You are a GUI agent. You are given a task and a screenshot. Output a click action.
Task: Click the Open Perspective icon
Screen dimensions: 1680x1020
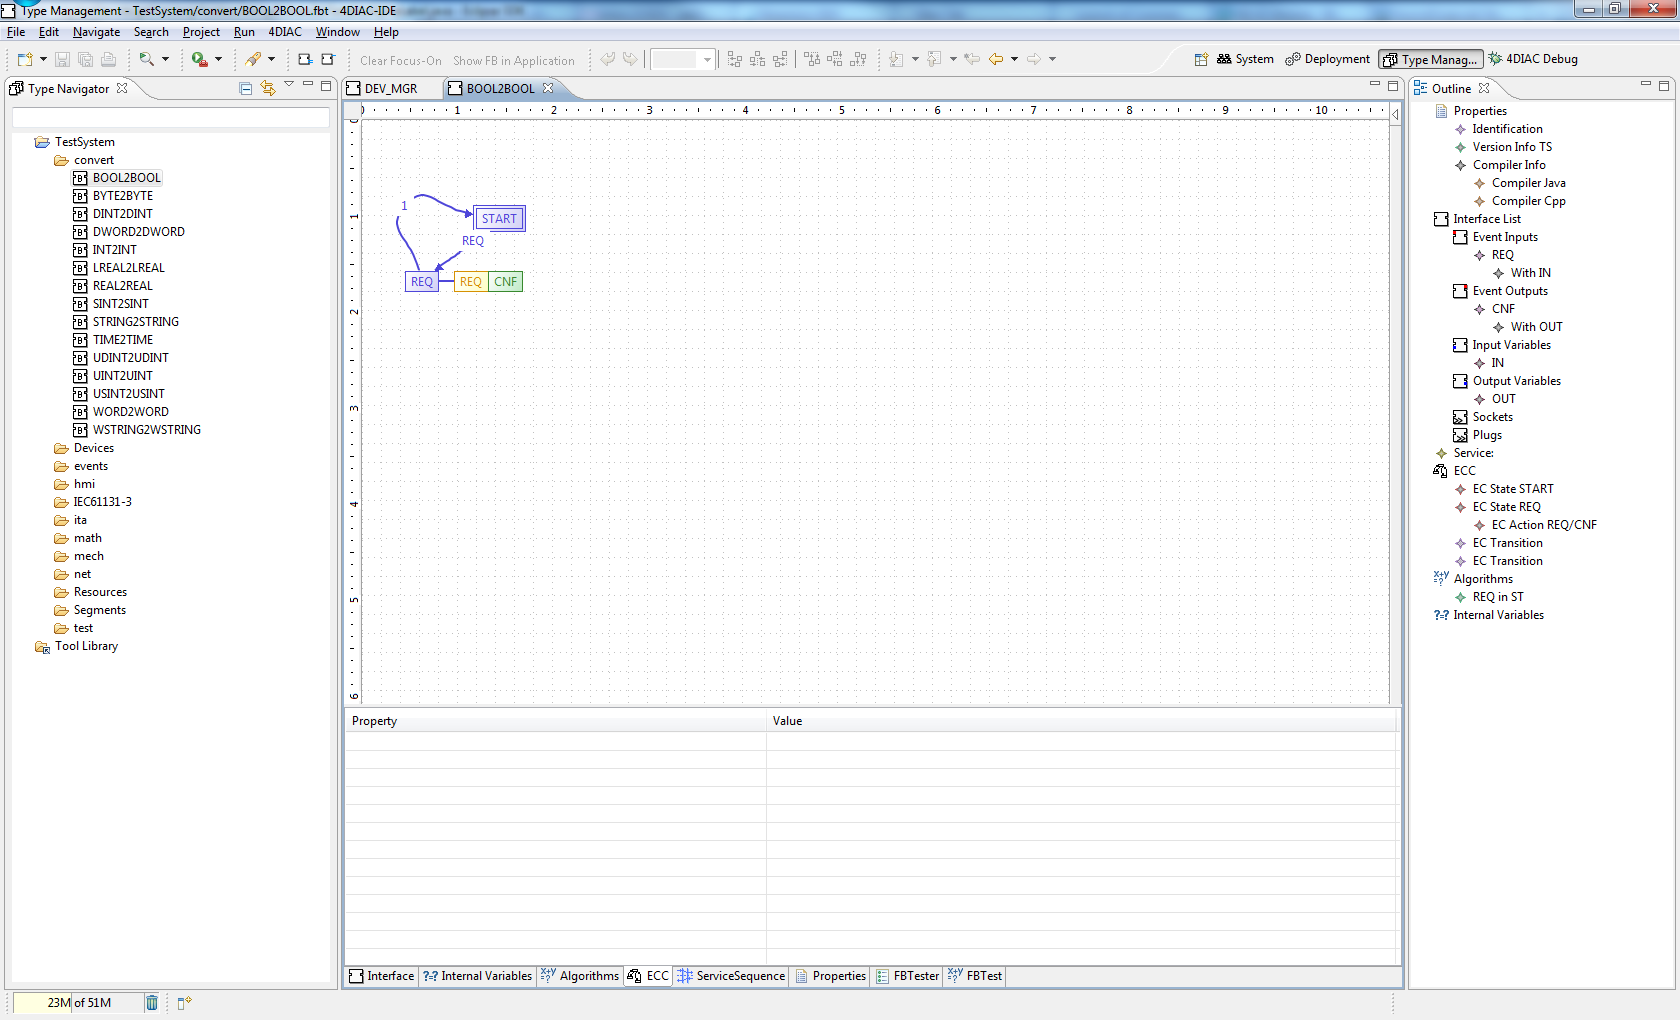1201,59
